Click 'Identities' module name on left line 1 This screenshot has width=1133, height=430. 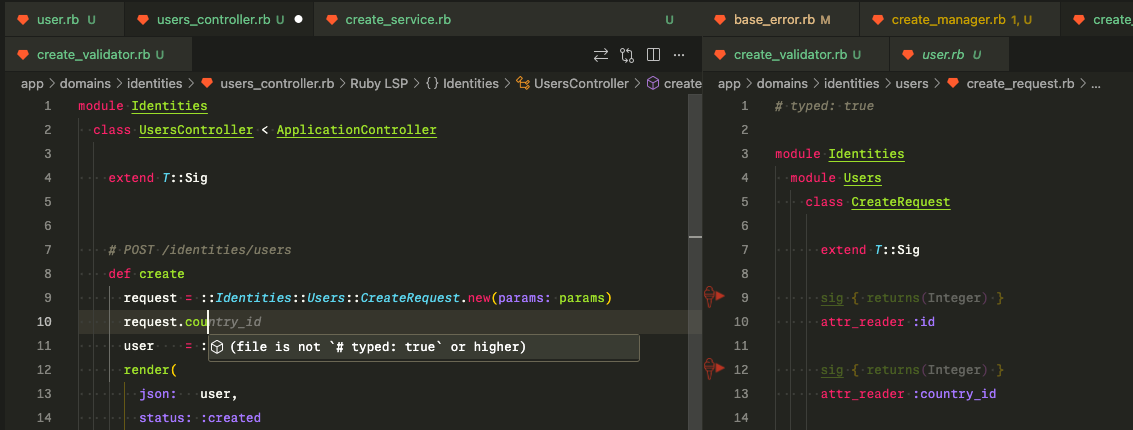(169, 106)
